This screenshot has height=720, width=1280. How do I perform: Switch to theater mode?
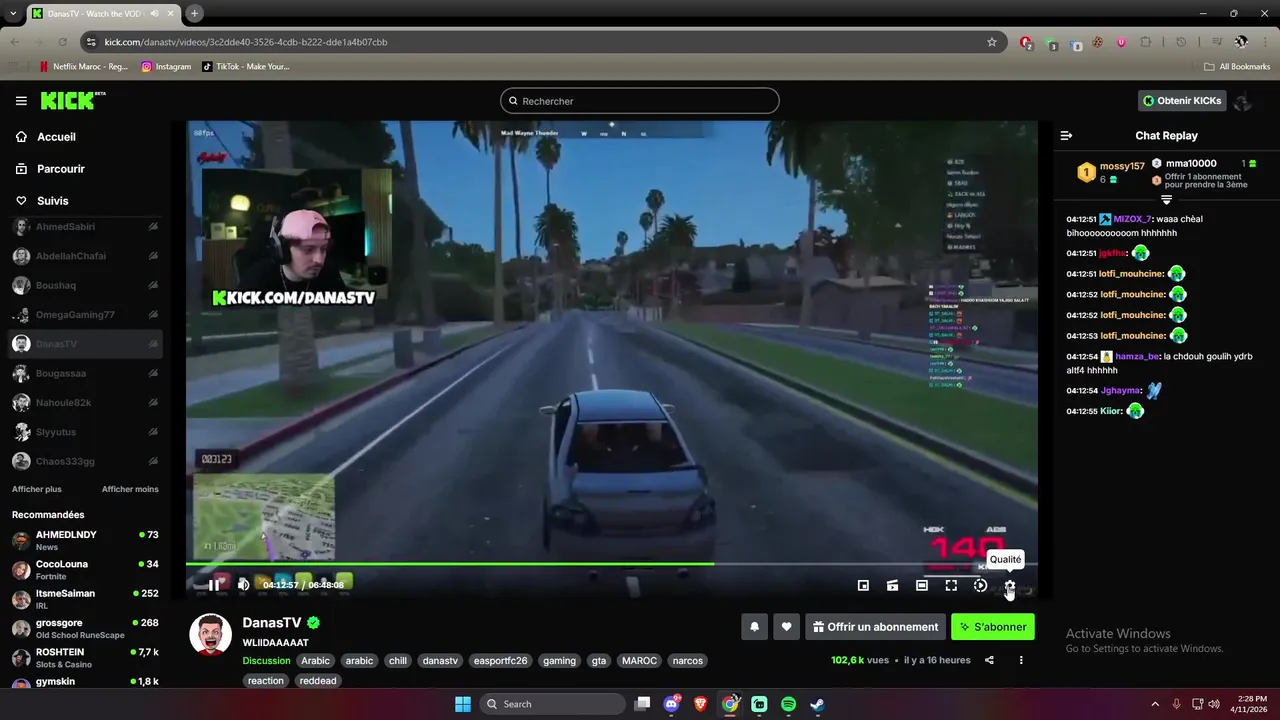922,586
